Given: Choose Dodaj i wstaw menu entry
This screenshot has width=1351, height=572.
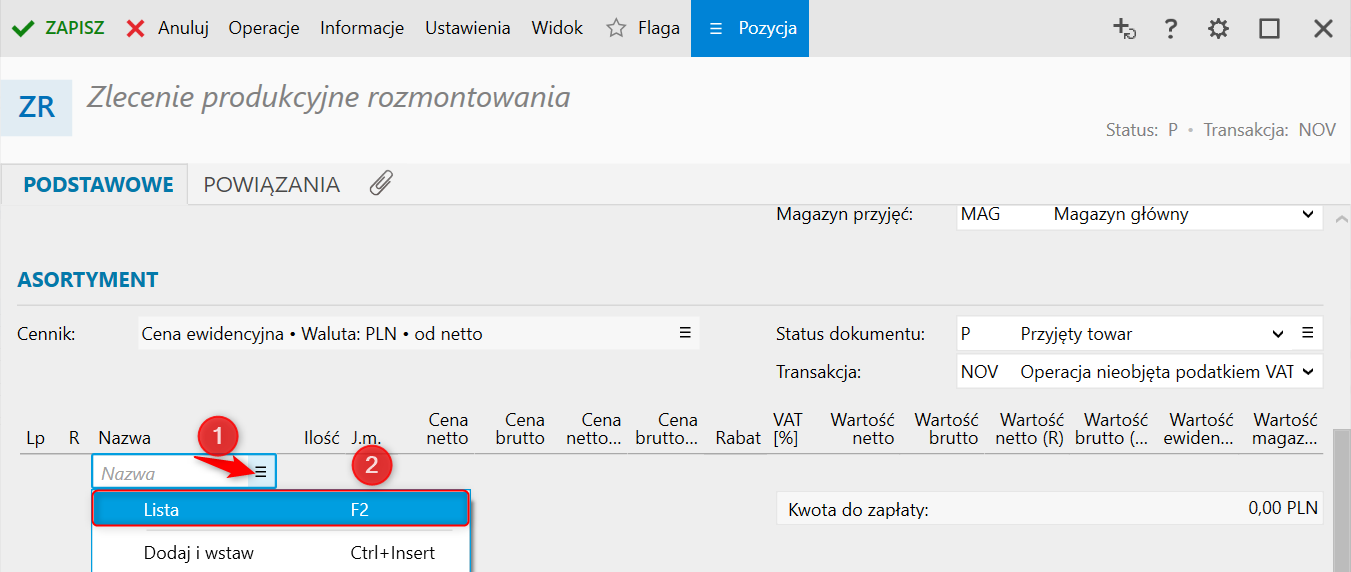Looking at the screenshot, I should click(280, 553).
